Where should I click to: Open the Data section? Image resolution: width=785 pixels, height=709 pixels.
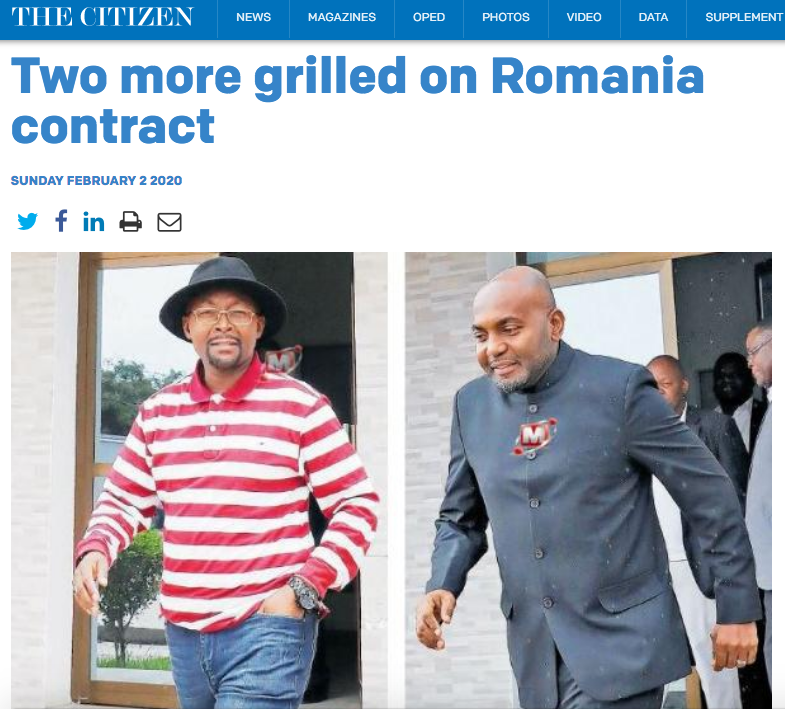pos(653,18)
